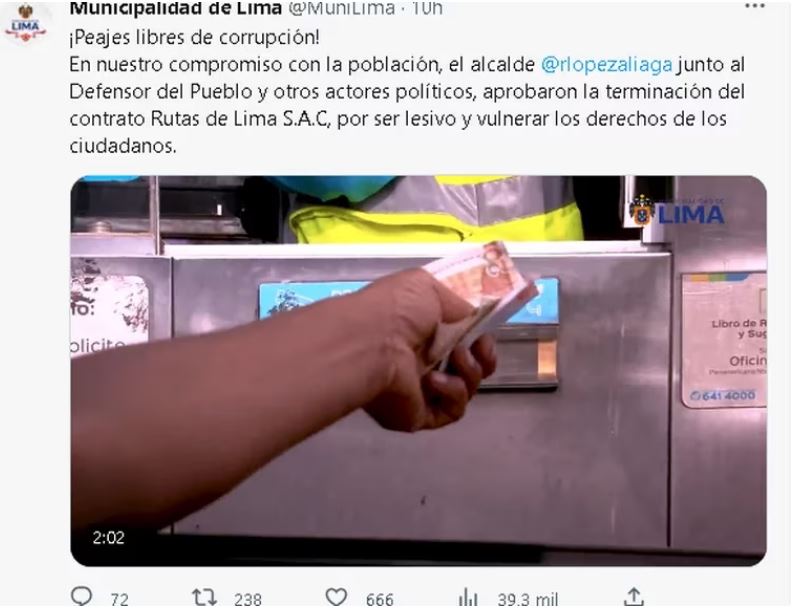Click the Lima logo watermark in video
The width and height of the screenshot is (797, 616).
[x=677, y=211]
